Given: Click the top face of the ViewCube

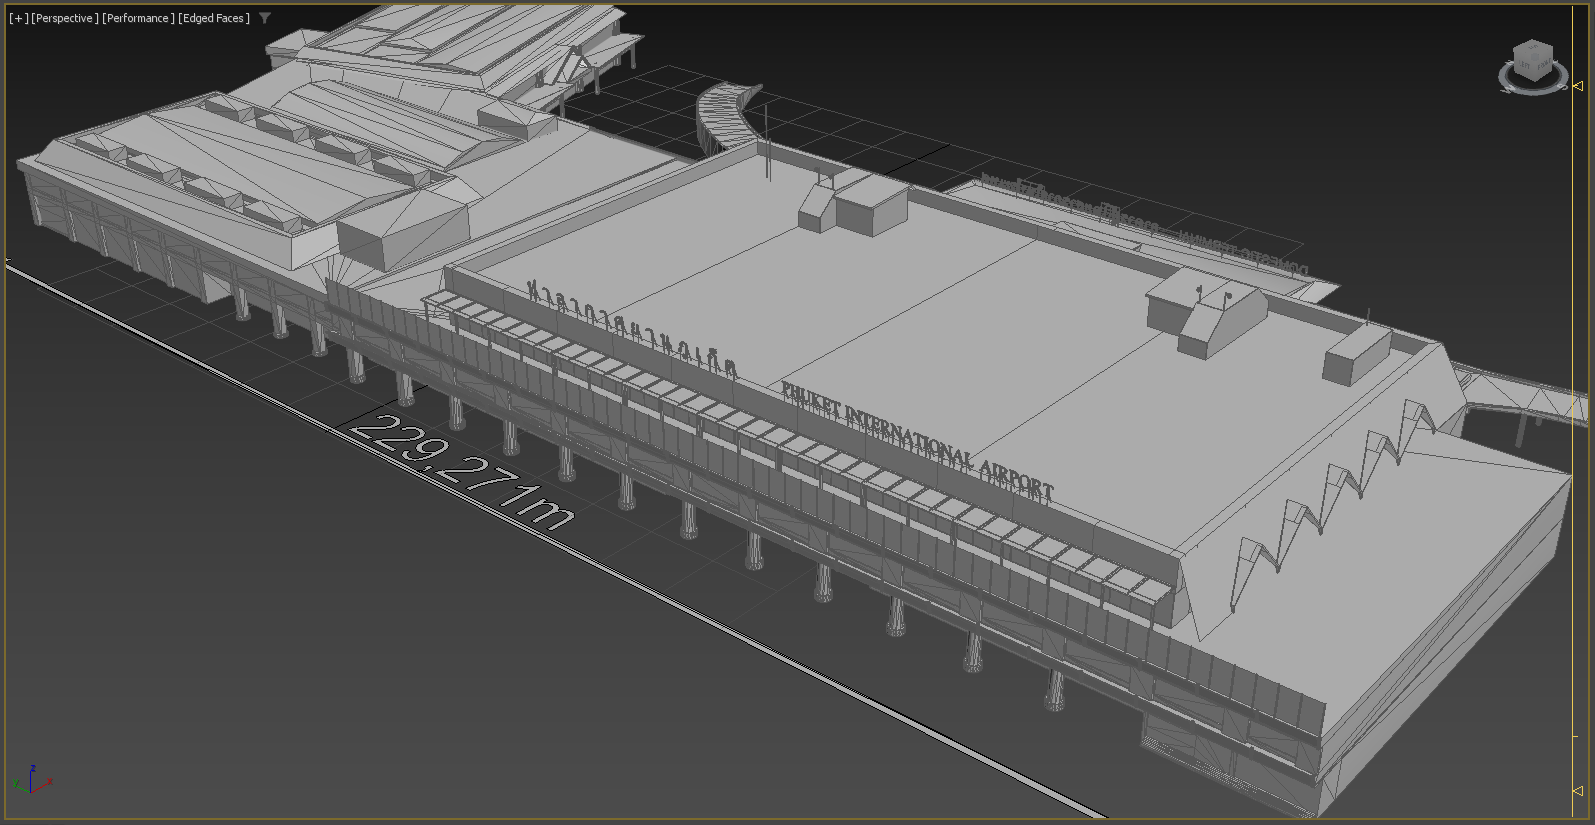Looking at the screenshot, I should coord(1533,50).
